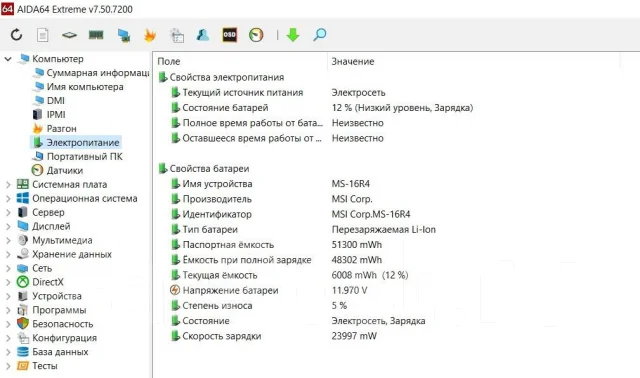Expand the Дисплей tree node
The height and width of the screenshot is (378, 640).
pos(8,226)
